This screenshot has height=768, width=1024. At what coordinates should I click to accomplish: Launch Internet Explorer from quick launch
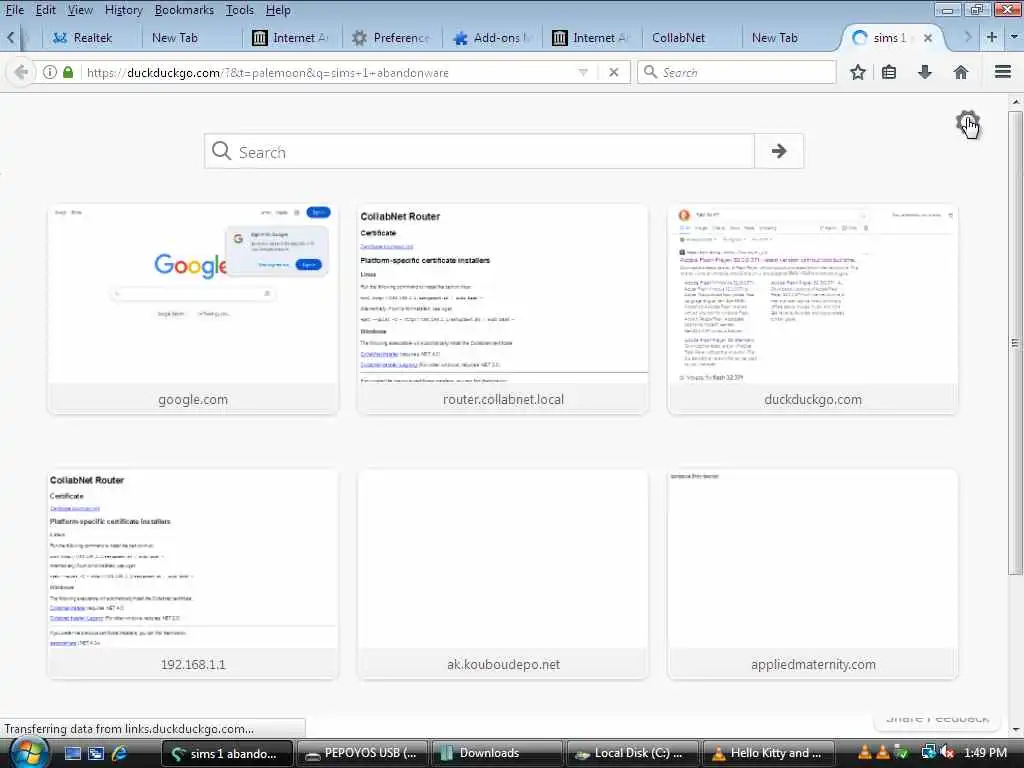[x=120, y=753]
